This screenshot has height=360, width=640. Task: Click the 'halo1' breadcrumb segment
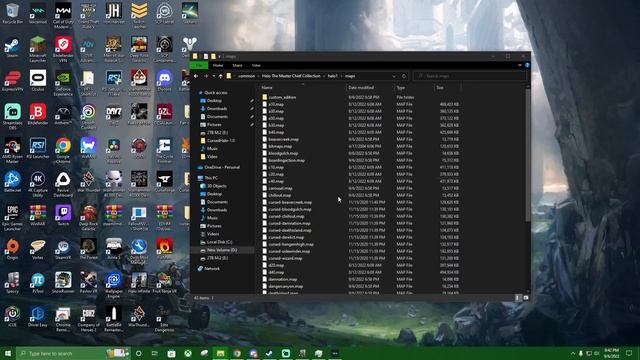pyautogui.click(x=333, y=76)
